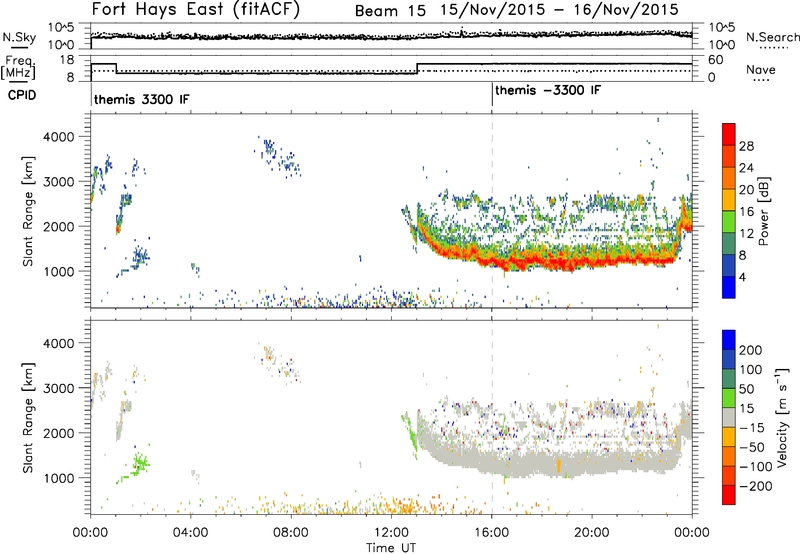Click the CPID change tick at 16:00

(x=492, y=94)
